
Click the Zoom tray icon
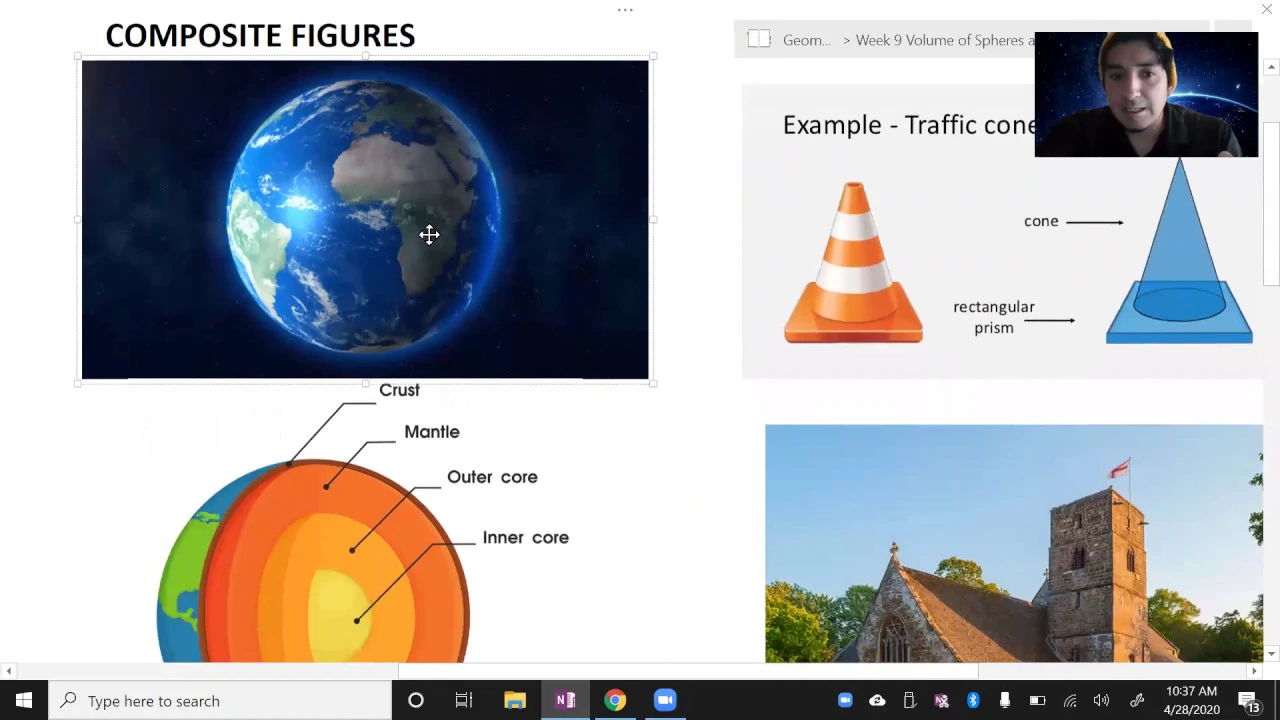[x=845, y=701]
